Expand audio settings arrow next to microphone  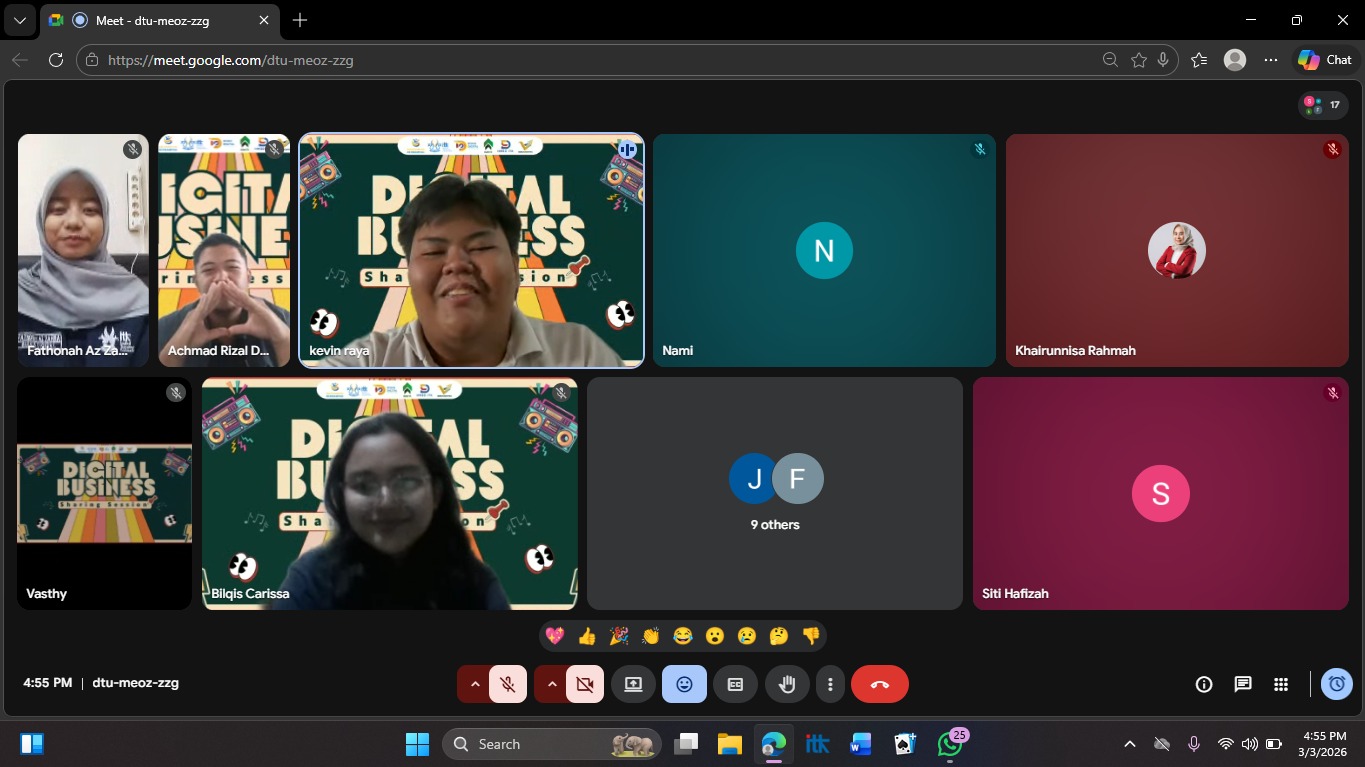point(475,684)
